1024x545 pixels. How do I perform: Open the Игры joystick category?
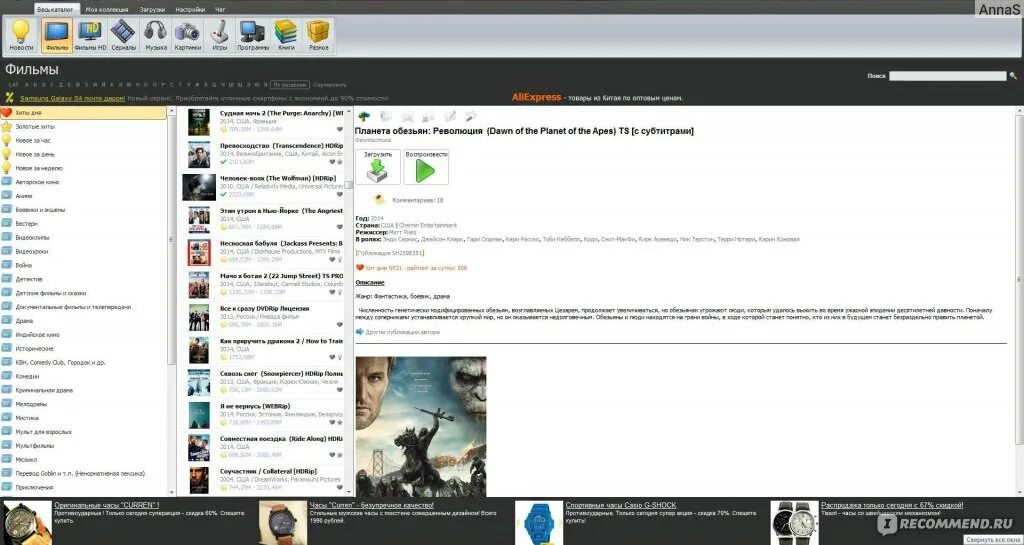click(x=220, y=35)
